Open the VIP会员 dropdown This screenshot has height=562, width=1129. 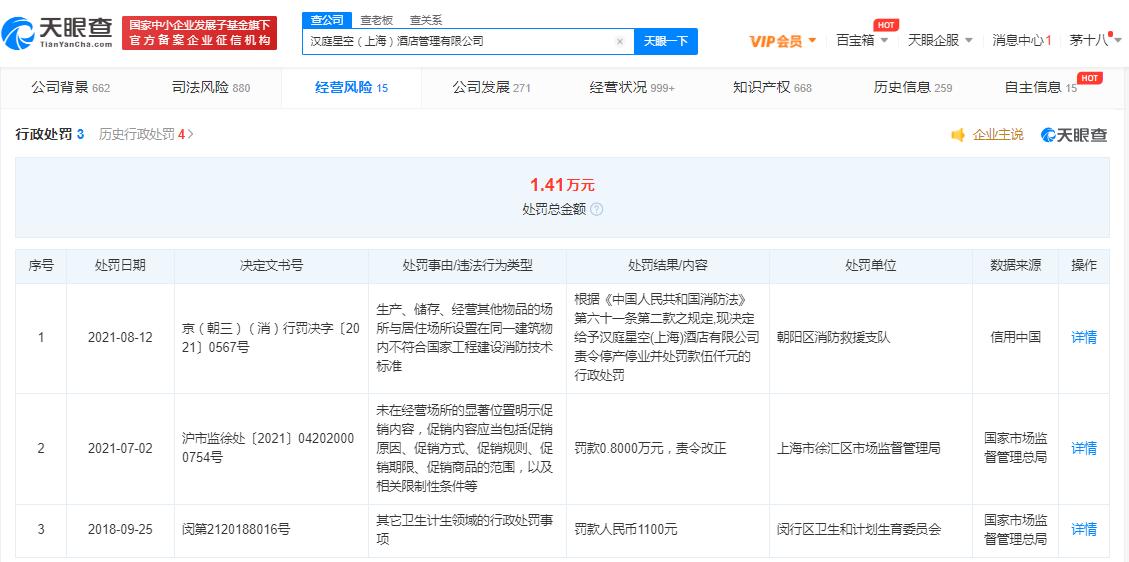pyautogui.click(x=783, y=41)
